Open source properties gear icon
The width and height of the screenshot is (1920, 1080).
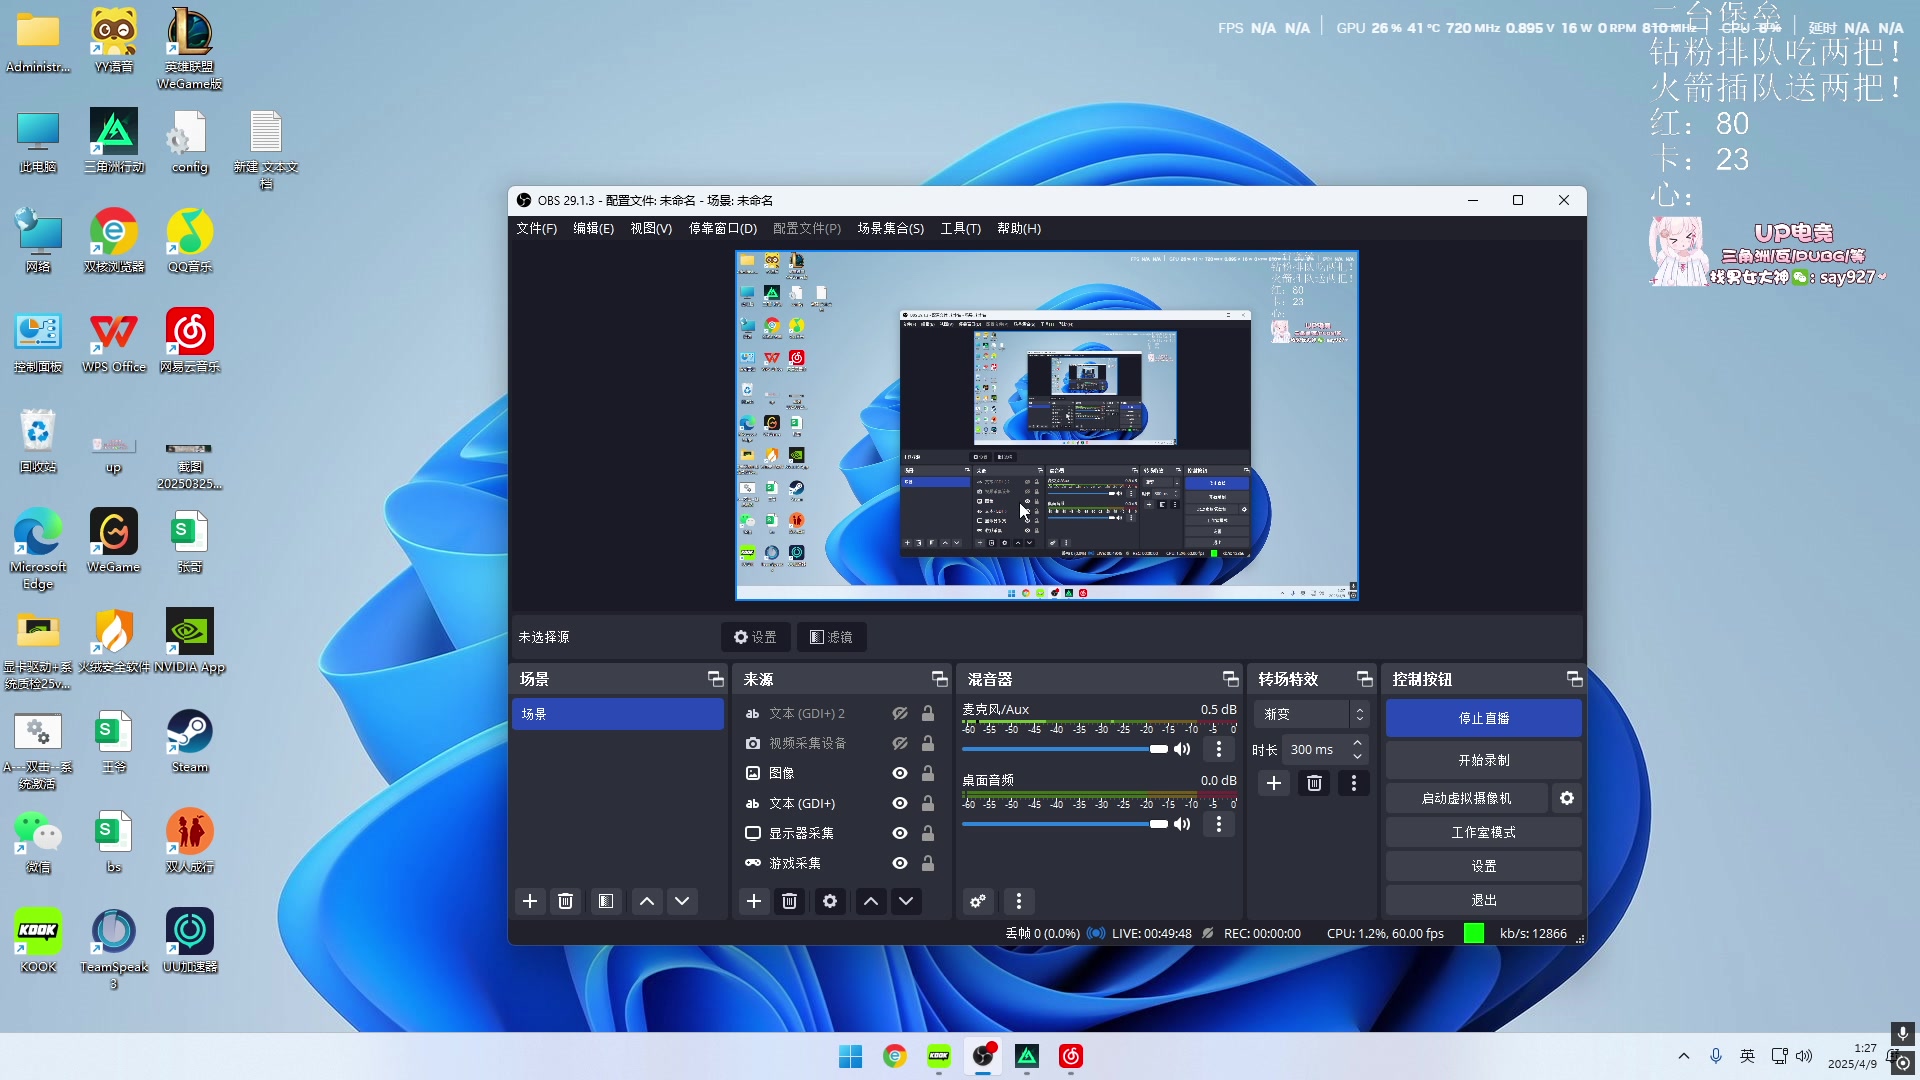(830, 901)
